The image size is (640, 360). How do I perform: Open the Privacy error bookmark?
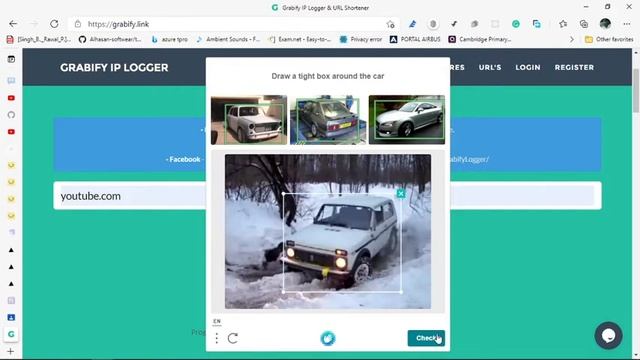pyautogui.click(x=361, y=39)
